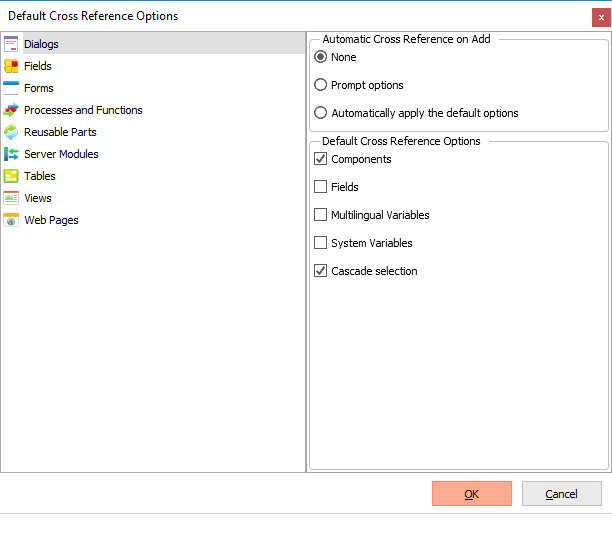Check the Fields option checkbox
The width and height of the screenshot is (612, 540).
tap(321, 187)
